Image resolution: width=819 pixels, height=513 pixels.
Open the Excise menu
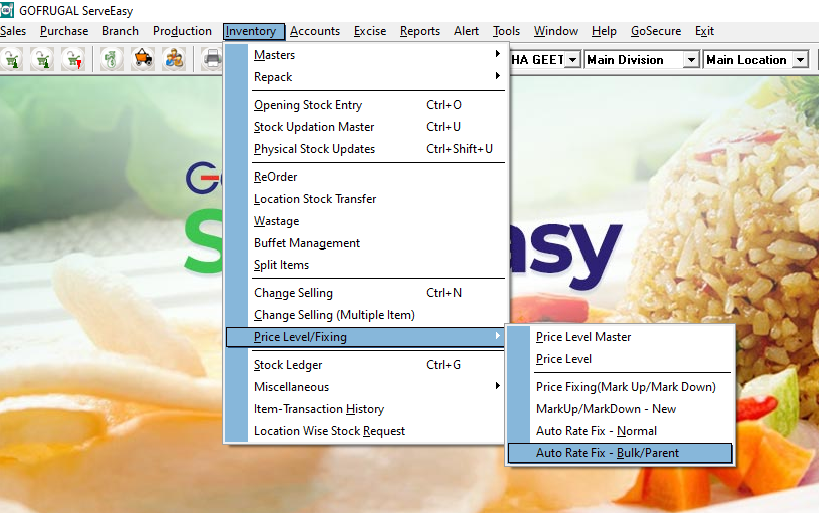(x=370, y=31)
